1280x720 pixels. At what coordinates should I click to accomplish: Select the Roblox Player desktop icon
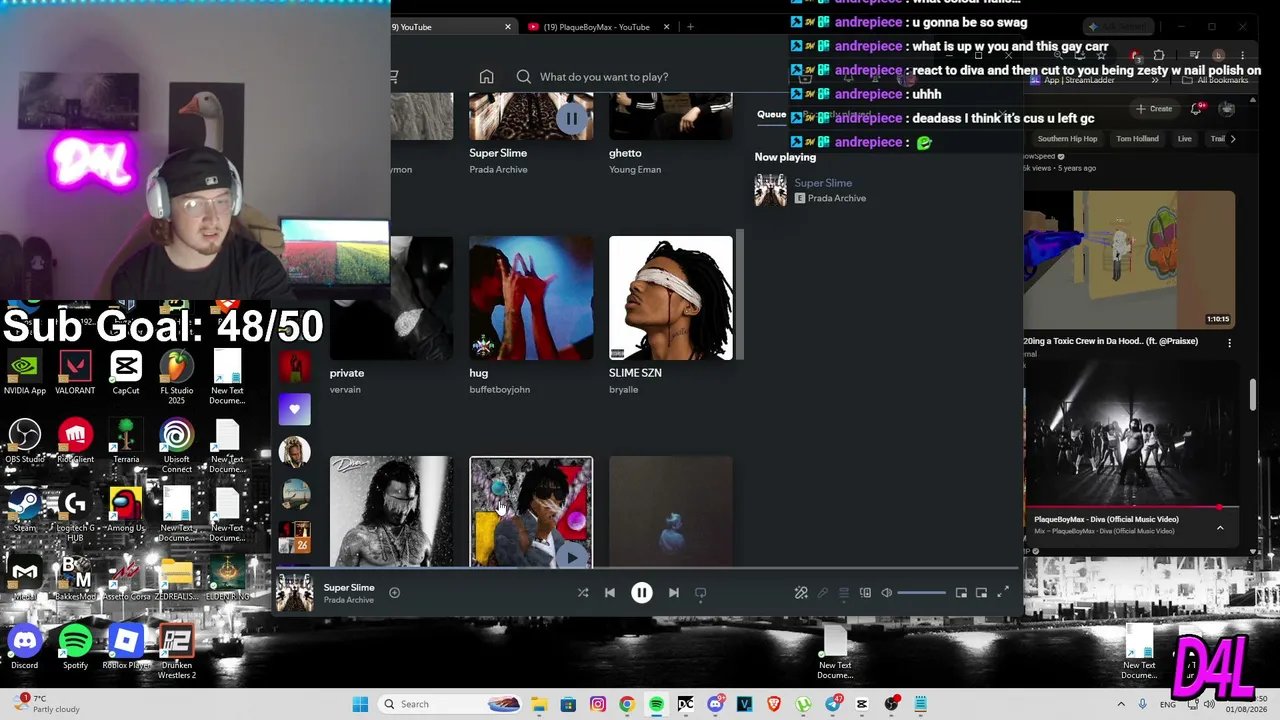click(126, 646)
